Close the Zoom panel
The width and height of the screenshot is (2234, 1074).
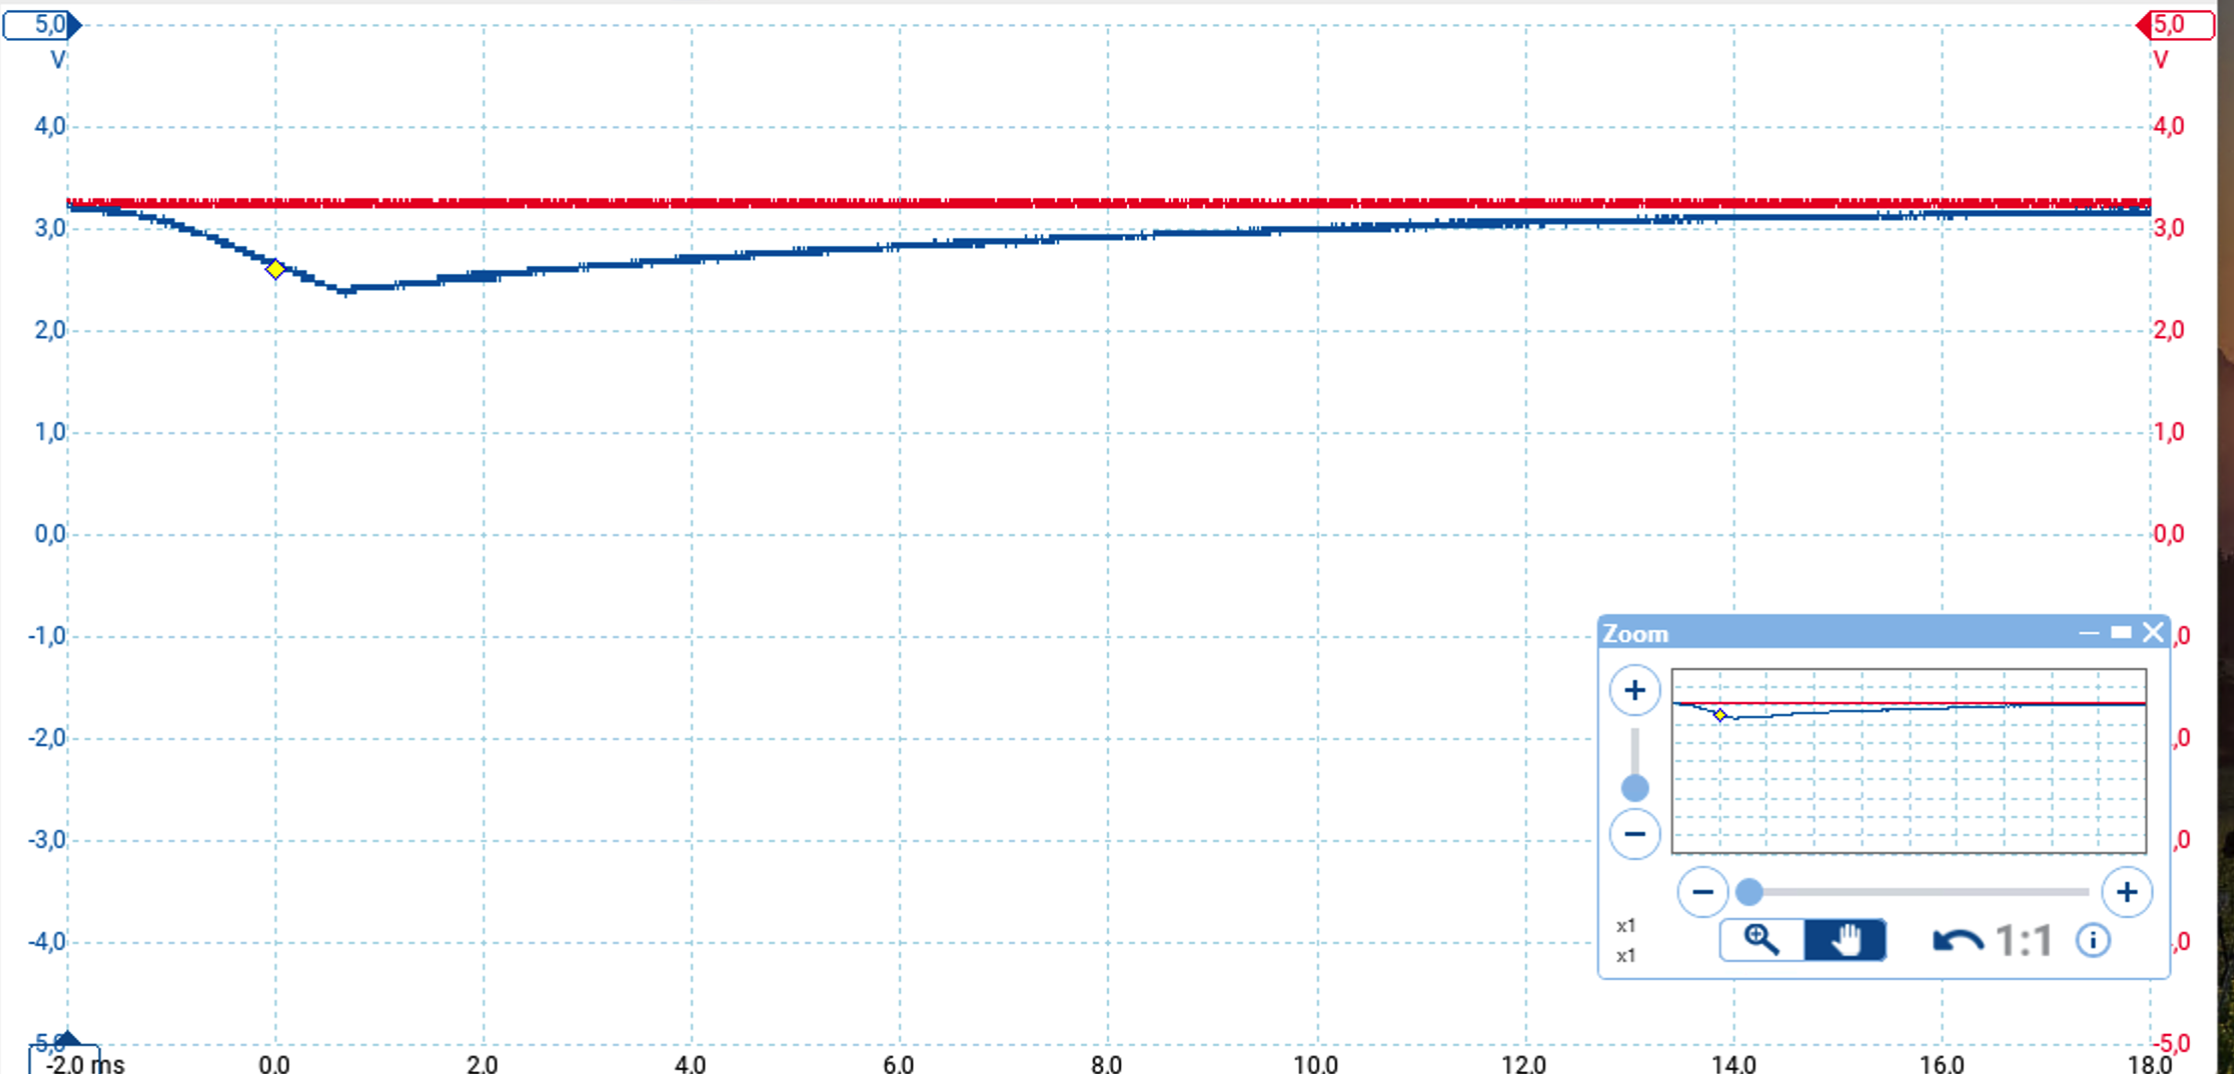(2153, 633)
